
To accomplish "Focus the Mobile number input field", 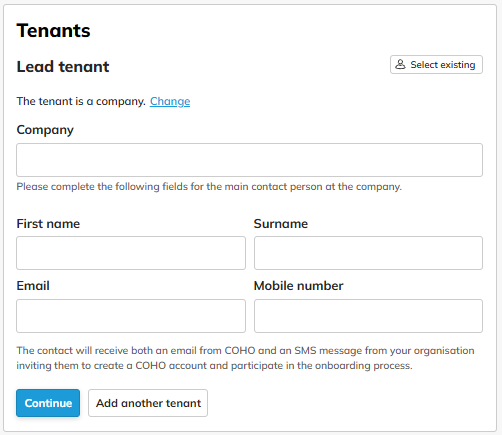I will click(x=368, y=316).
